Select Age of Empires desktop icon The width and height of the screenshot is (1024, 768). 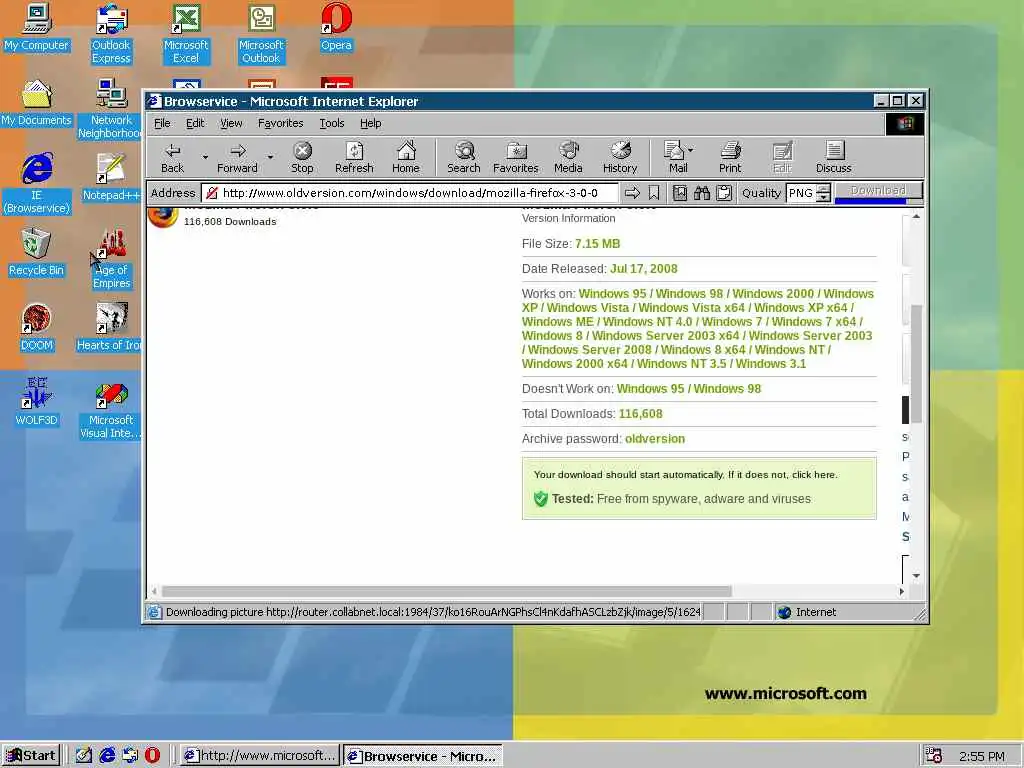pyautogui.click(x=111, y=259)
